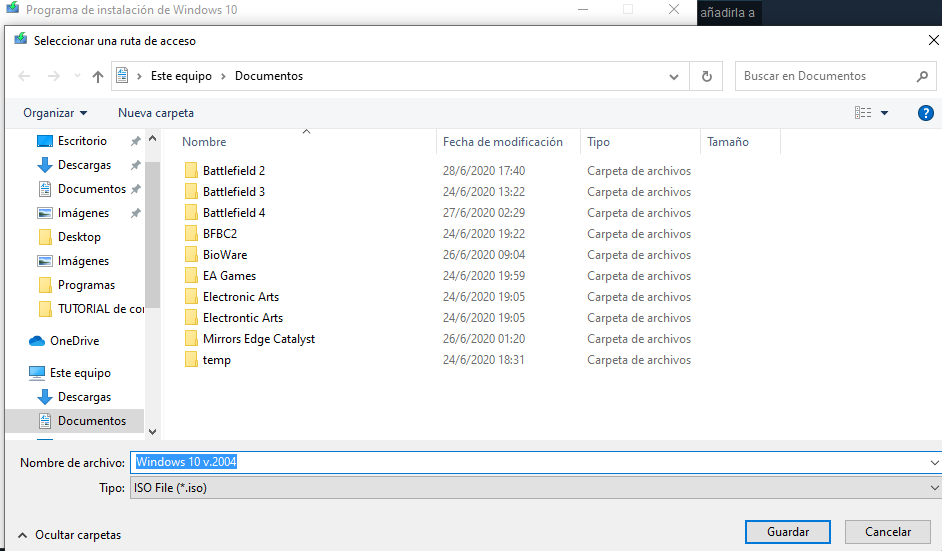Click the Cancelar button
This screenshot has height=551, width=942.
(x=888, y=532)
